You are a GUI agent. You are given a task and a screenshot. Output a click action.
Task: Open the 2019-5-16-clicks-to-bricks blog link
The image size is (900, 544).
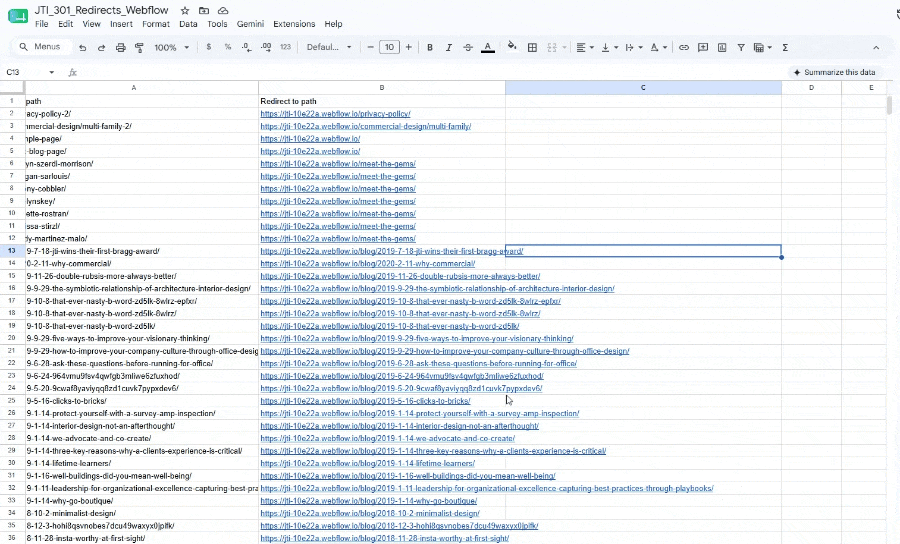tap(365, 401)
